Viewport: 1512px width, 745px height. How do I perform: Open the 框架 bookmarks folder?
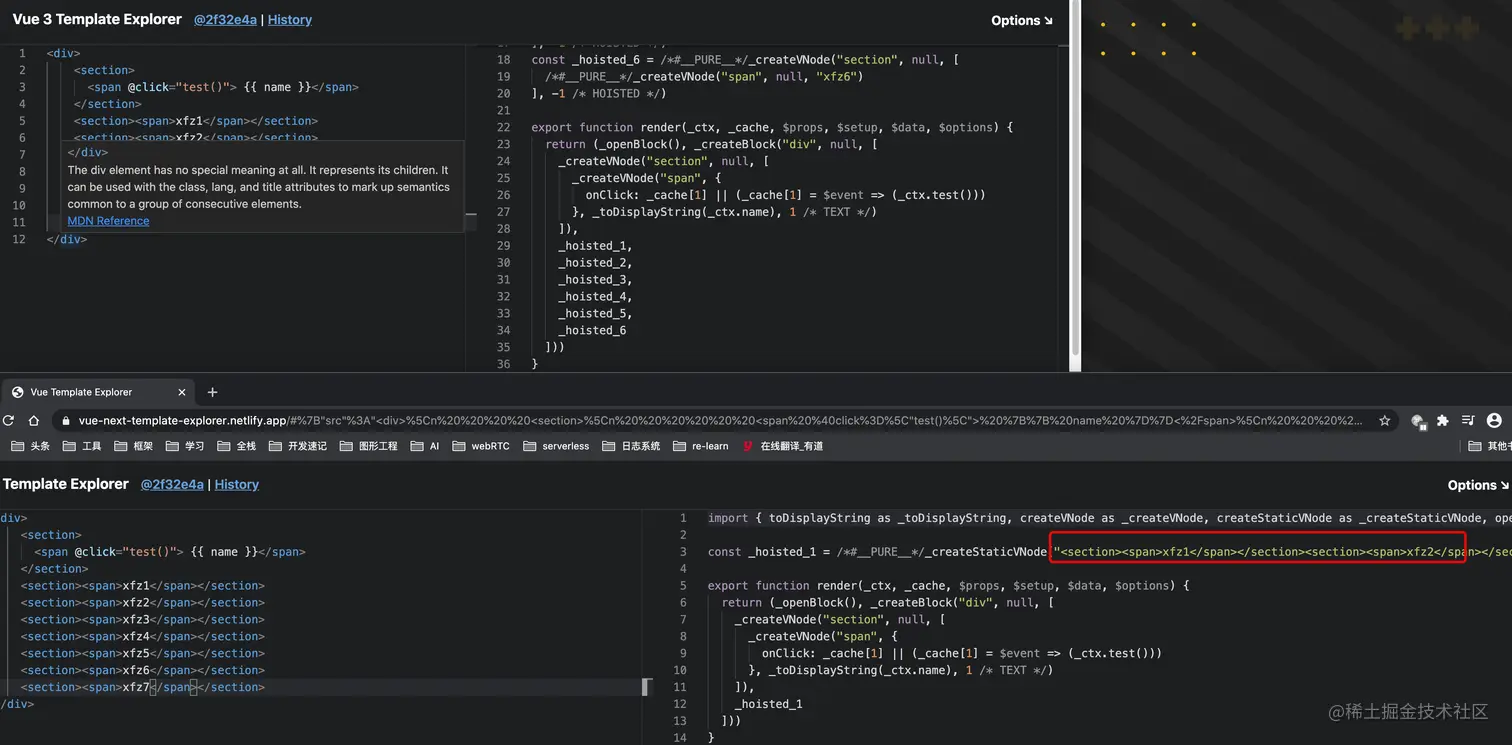tap(133, 446)
